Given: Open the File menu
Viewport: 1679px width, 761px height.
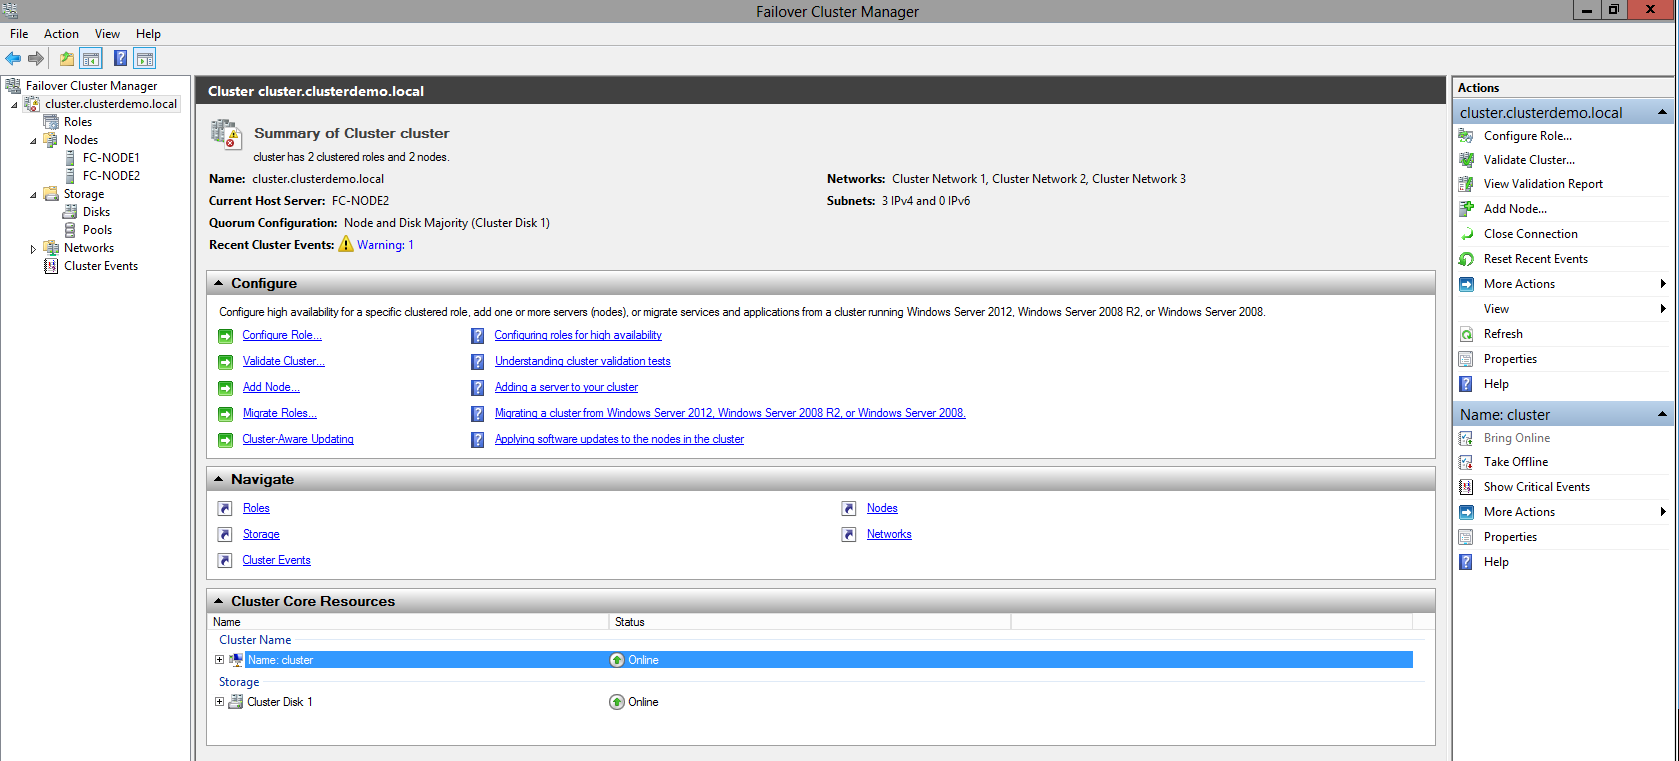Looking at the screenshot, I should 19,34.
